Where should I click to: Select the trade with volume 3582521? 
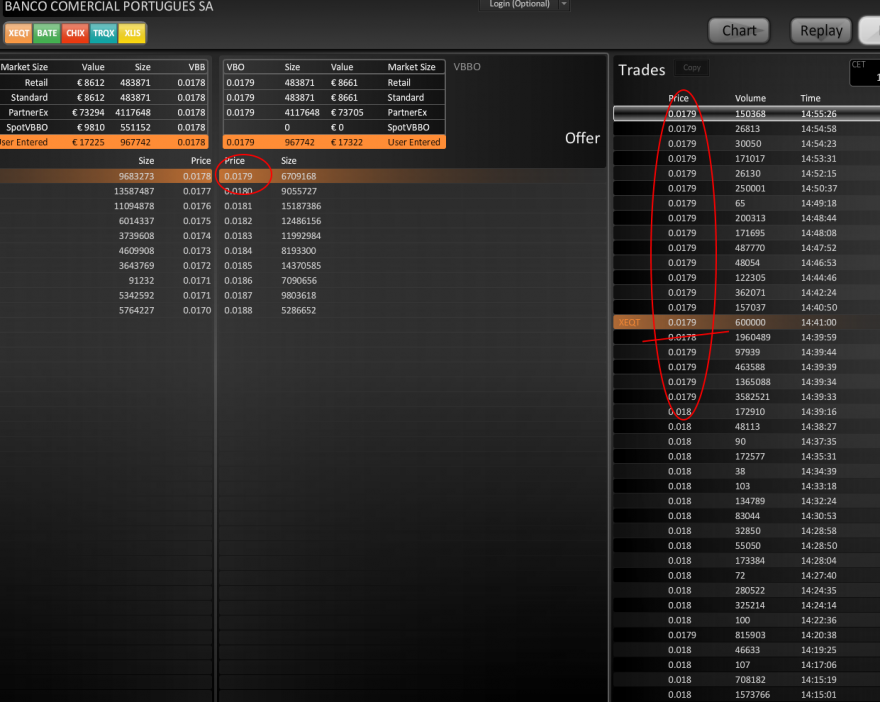(x=746, y=397)
